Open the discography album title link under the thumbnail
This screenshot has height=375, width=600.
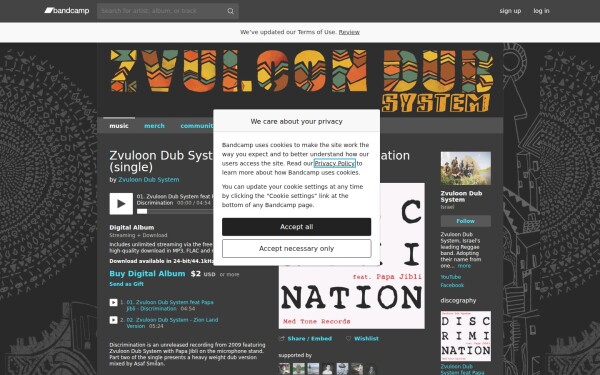462,369
